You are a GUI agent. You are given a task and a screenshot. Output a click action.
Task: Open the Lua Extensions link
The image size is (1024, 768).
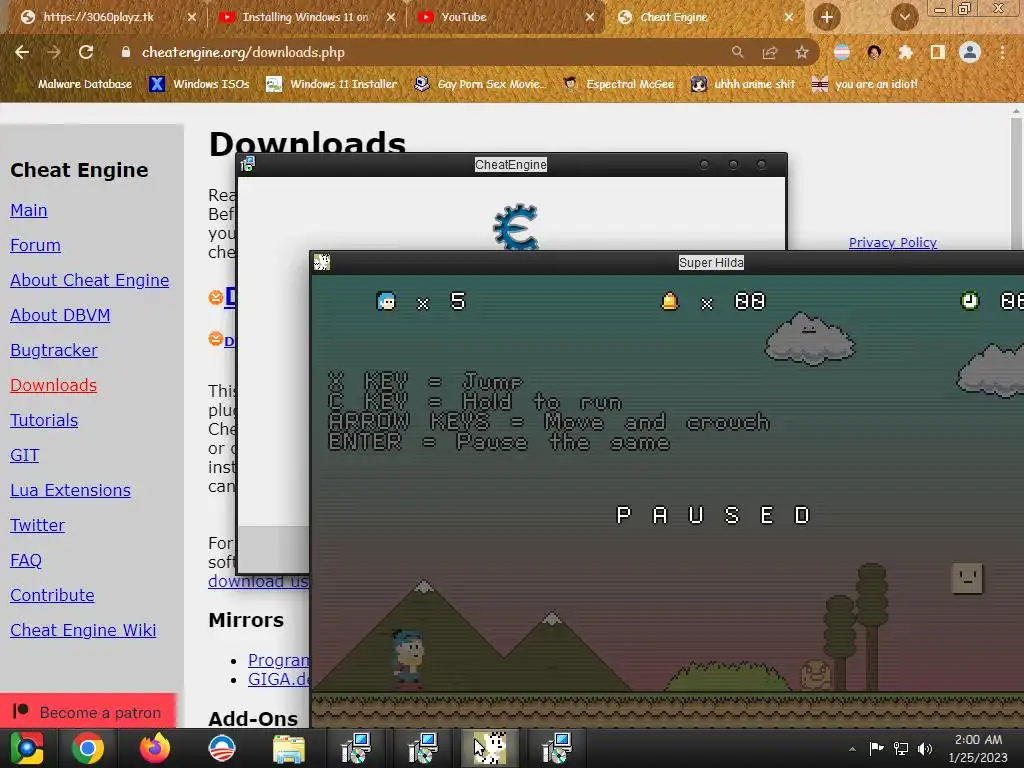[71, 490]
